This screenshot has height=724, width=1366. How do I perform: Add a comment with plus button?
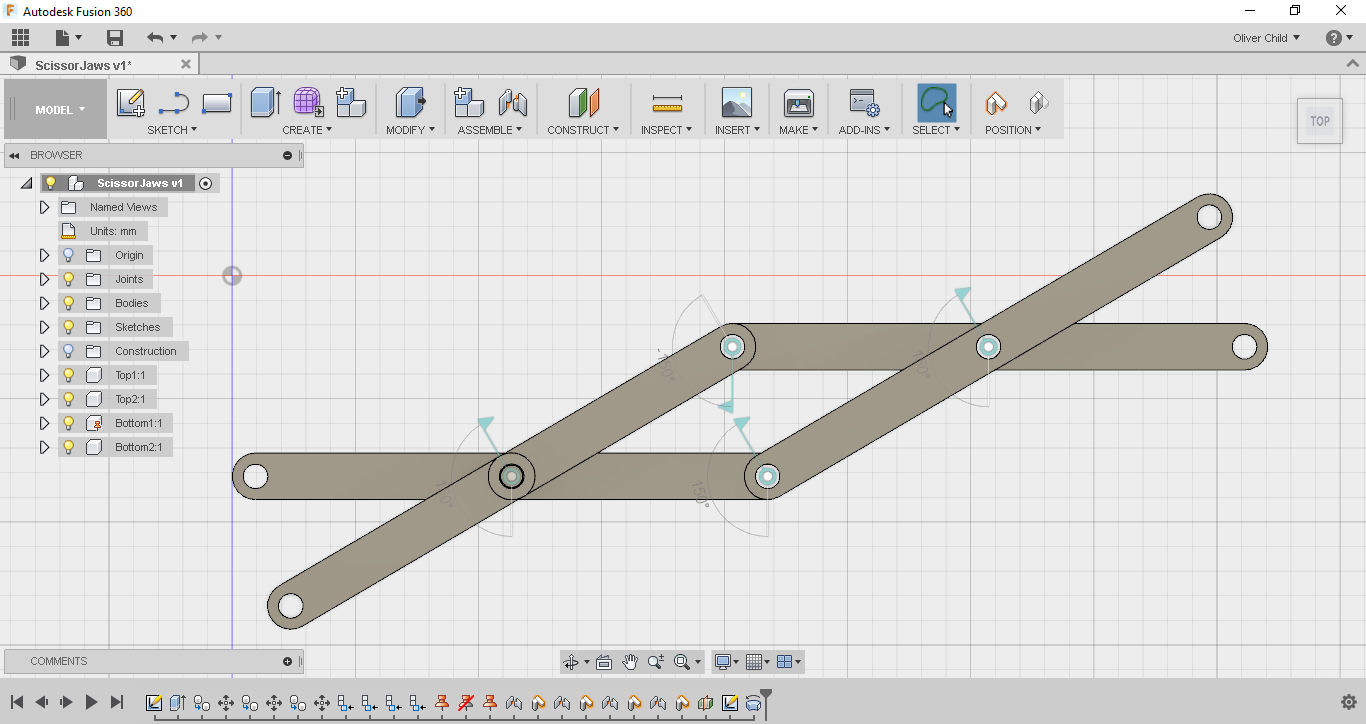[288, 661]
